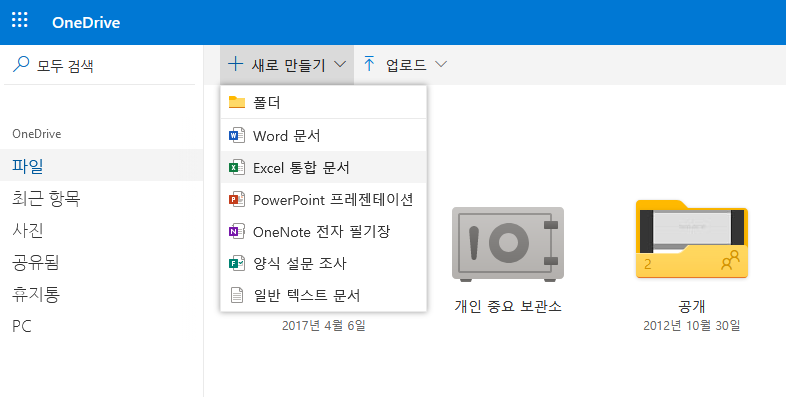
Task: Create a OneNote 전자 필기장
Action: coord(323,232)
